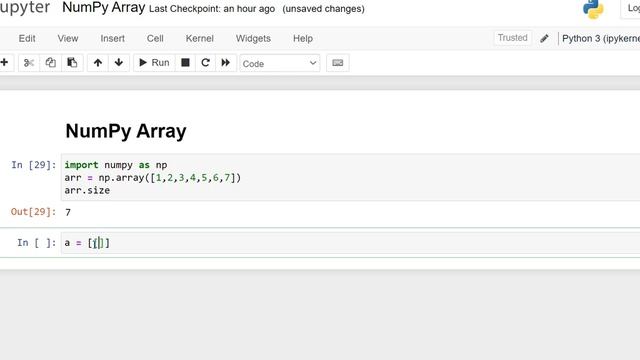Screen dimensions: 640x360
Task: Click the In [29] prompt label
Action: (33, 165)
